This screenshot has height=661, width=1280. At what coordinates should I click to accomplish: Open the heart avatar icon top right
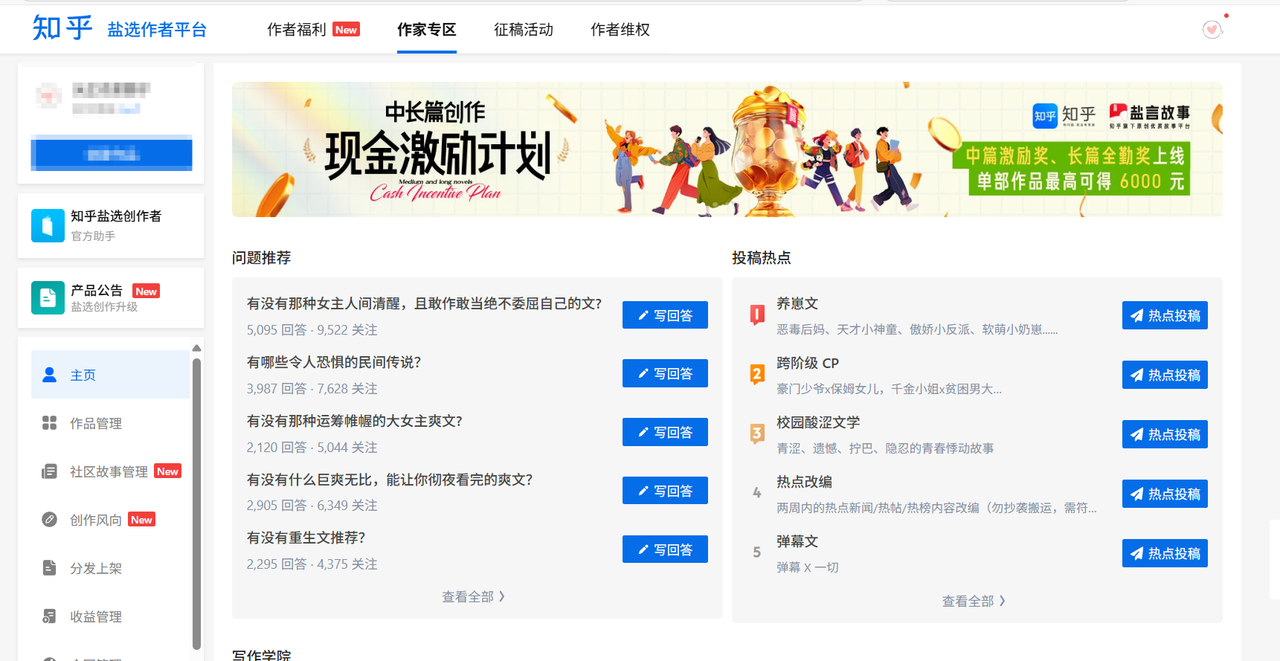(1213, 30)
